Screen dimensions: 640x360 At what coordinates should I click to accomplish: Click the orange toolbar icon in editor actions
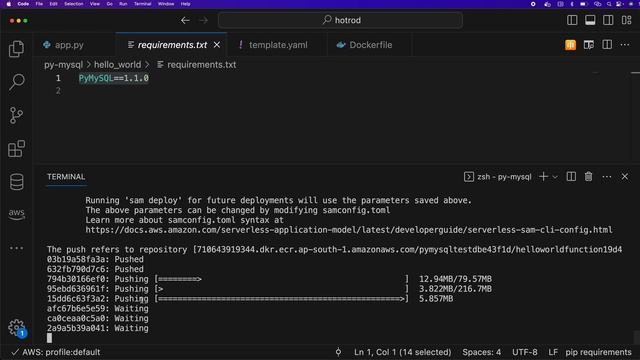tap(570, 45)
